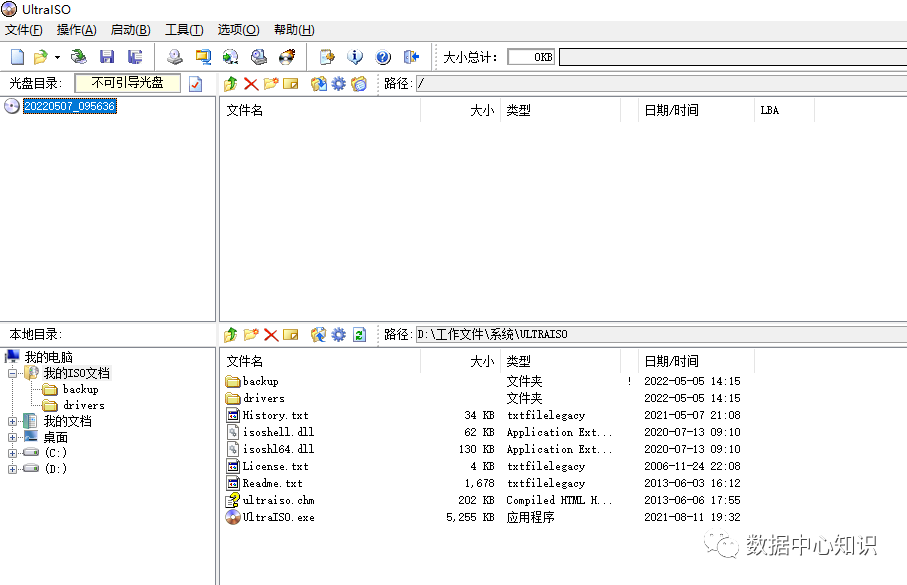Create new folder in disc directory pane
Viewport: 907px width, 585px height.
click(271, 84)
